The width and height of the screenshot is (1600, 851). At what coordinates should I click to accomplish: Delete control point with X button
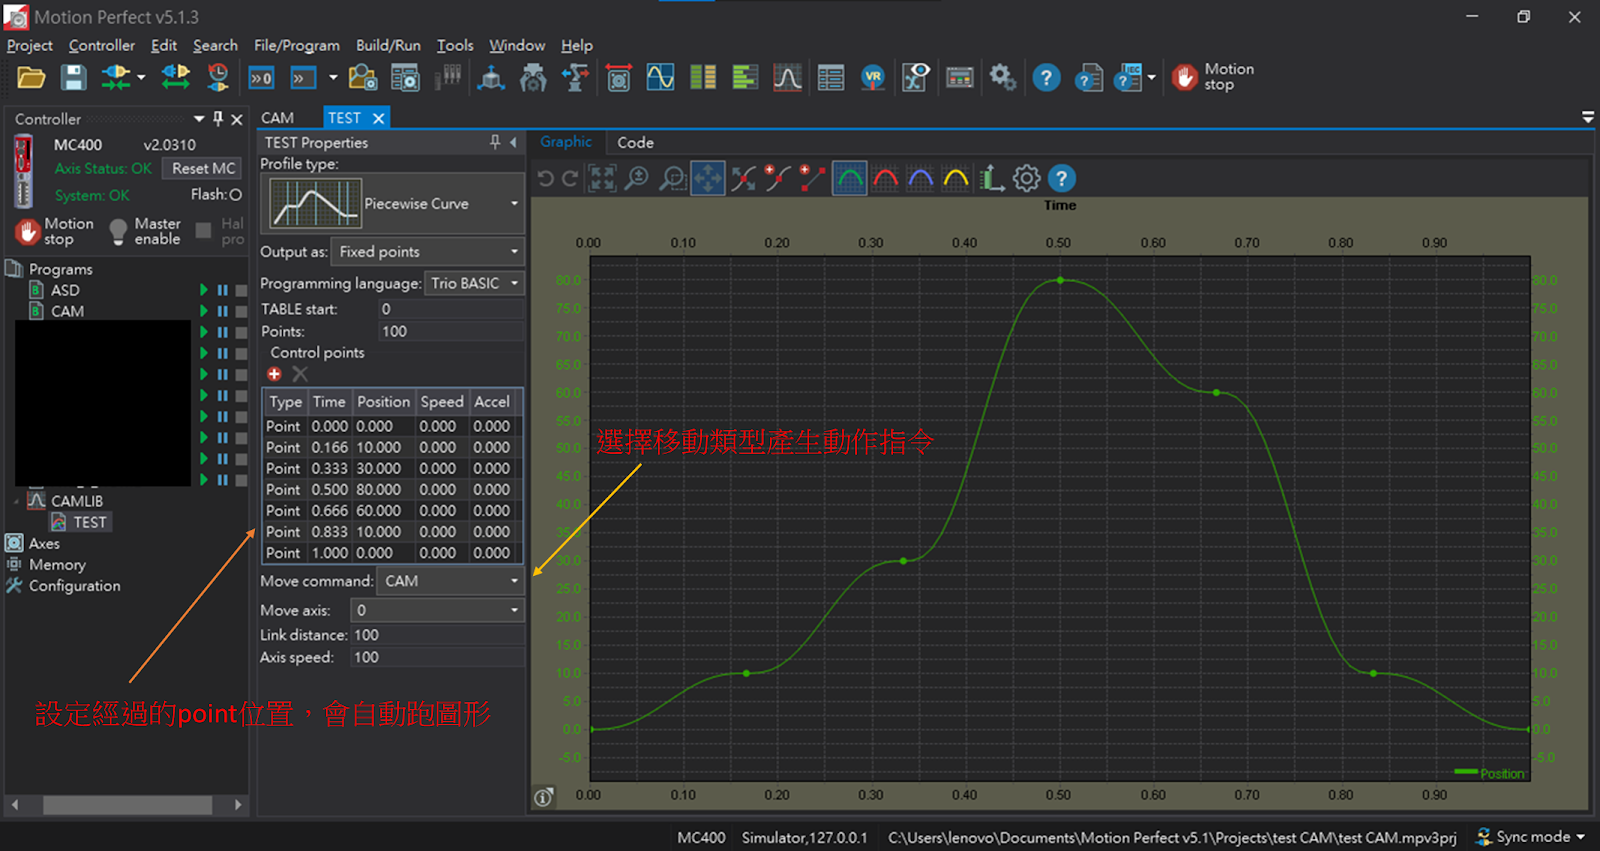pos(300,374)
